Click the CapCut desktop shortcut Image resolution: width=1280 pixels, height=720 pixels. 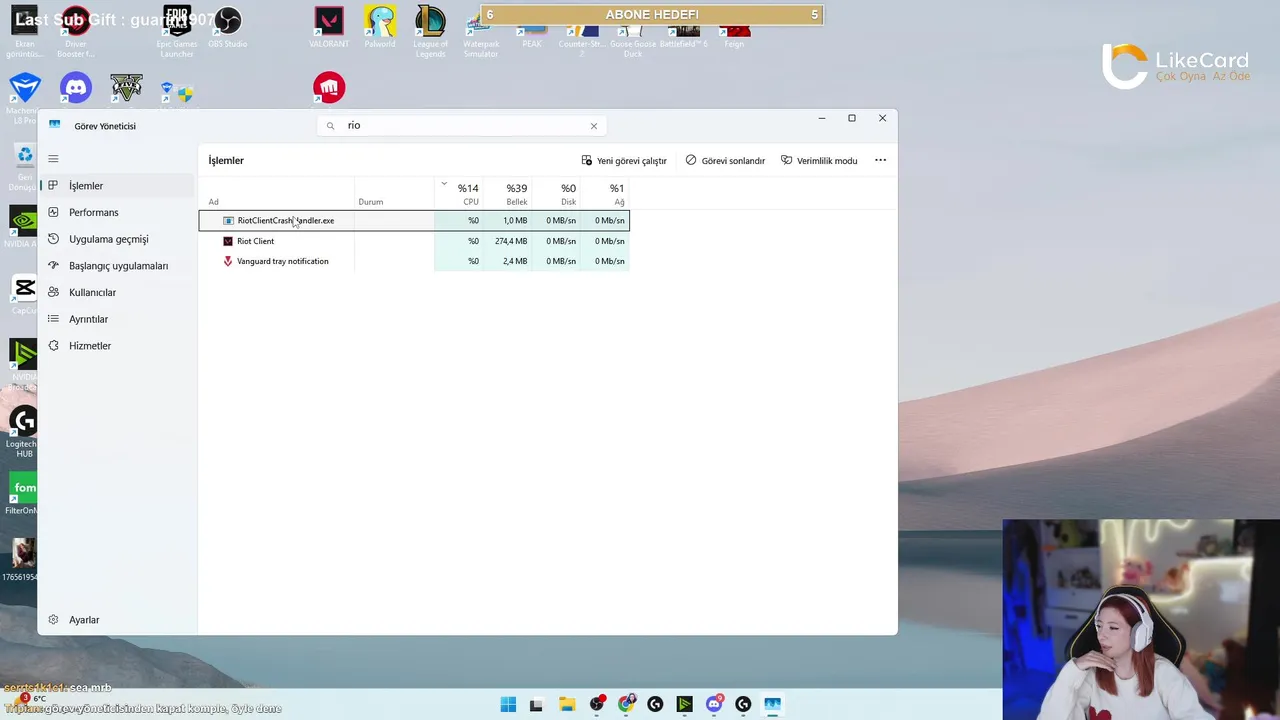(24, 294)
